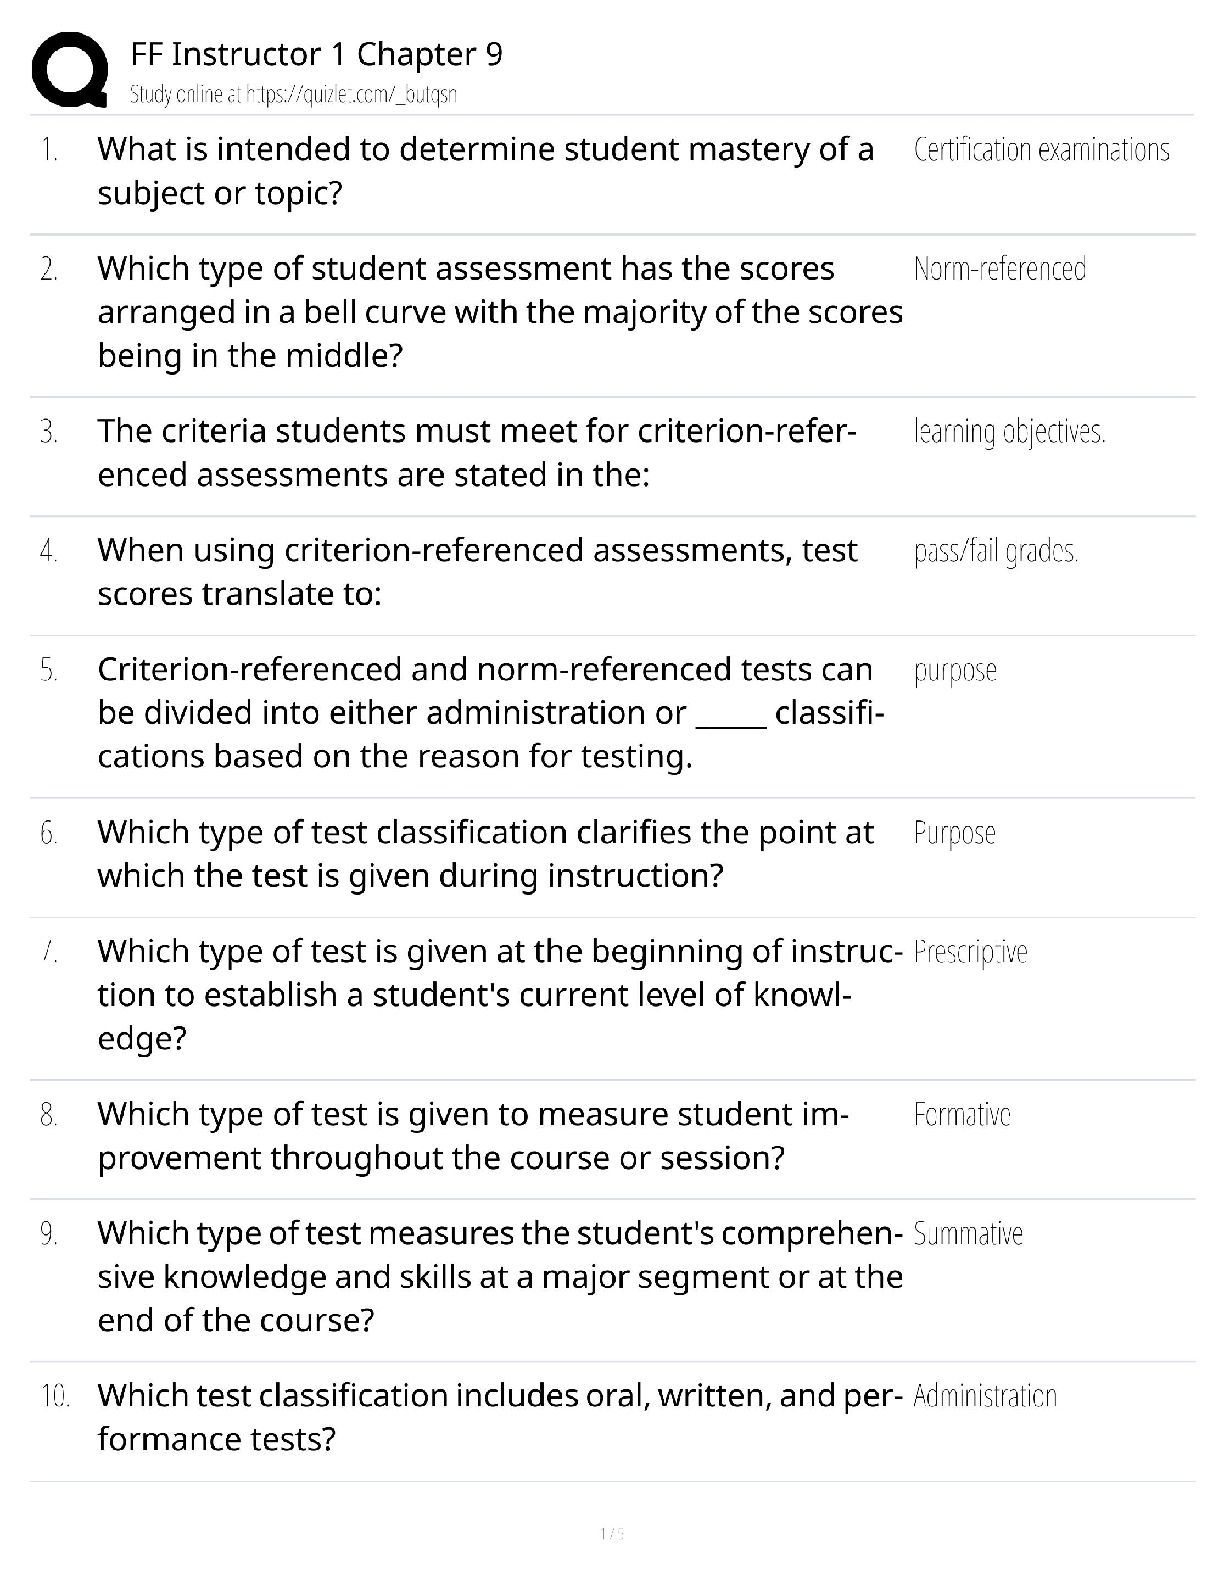Open the quizlet.com study online link
Screen dimensions: 1224x1584
293,95
